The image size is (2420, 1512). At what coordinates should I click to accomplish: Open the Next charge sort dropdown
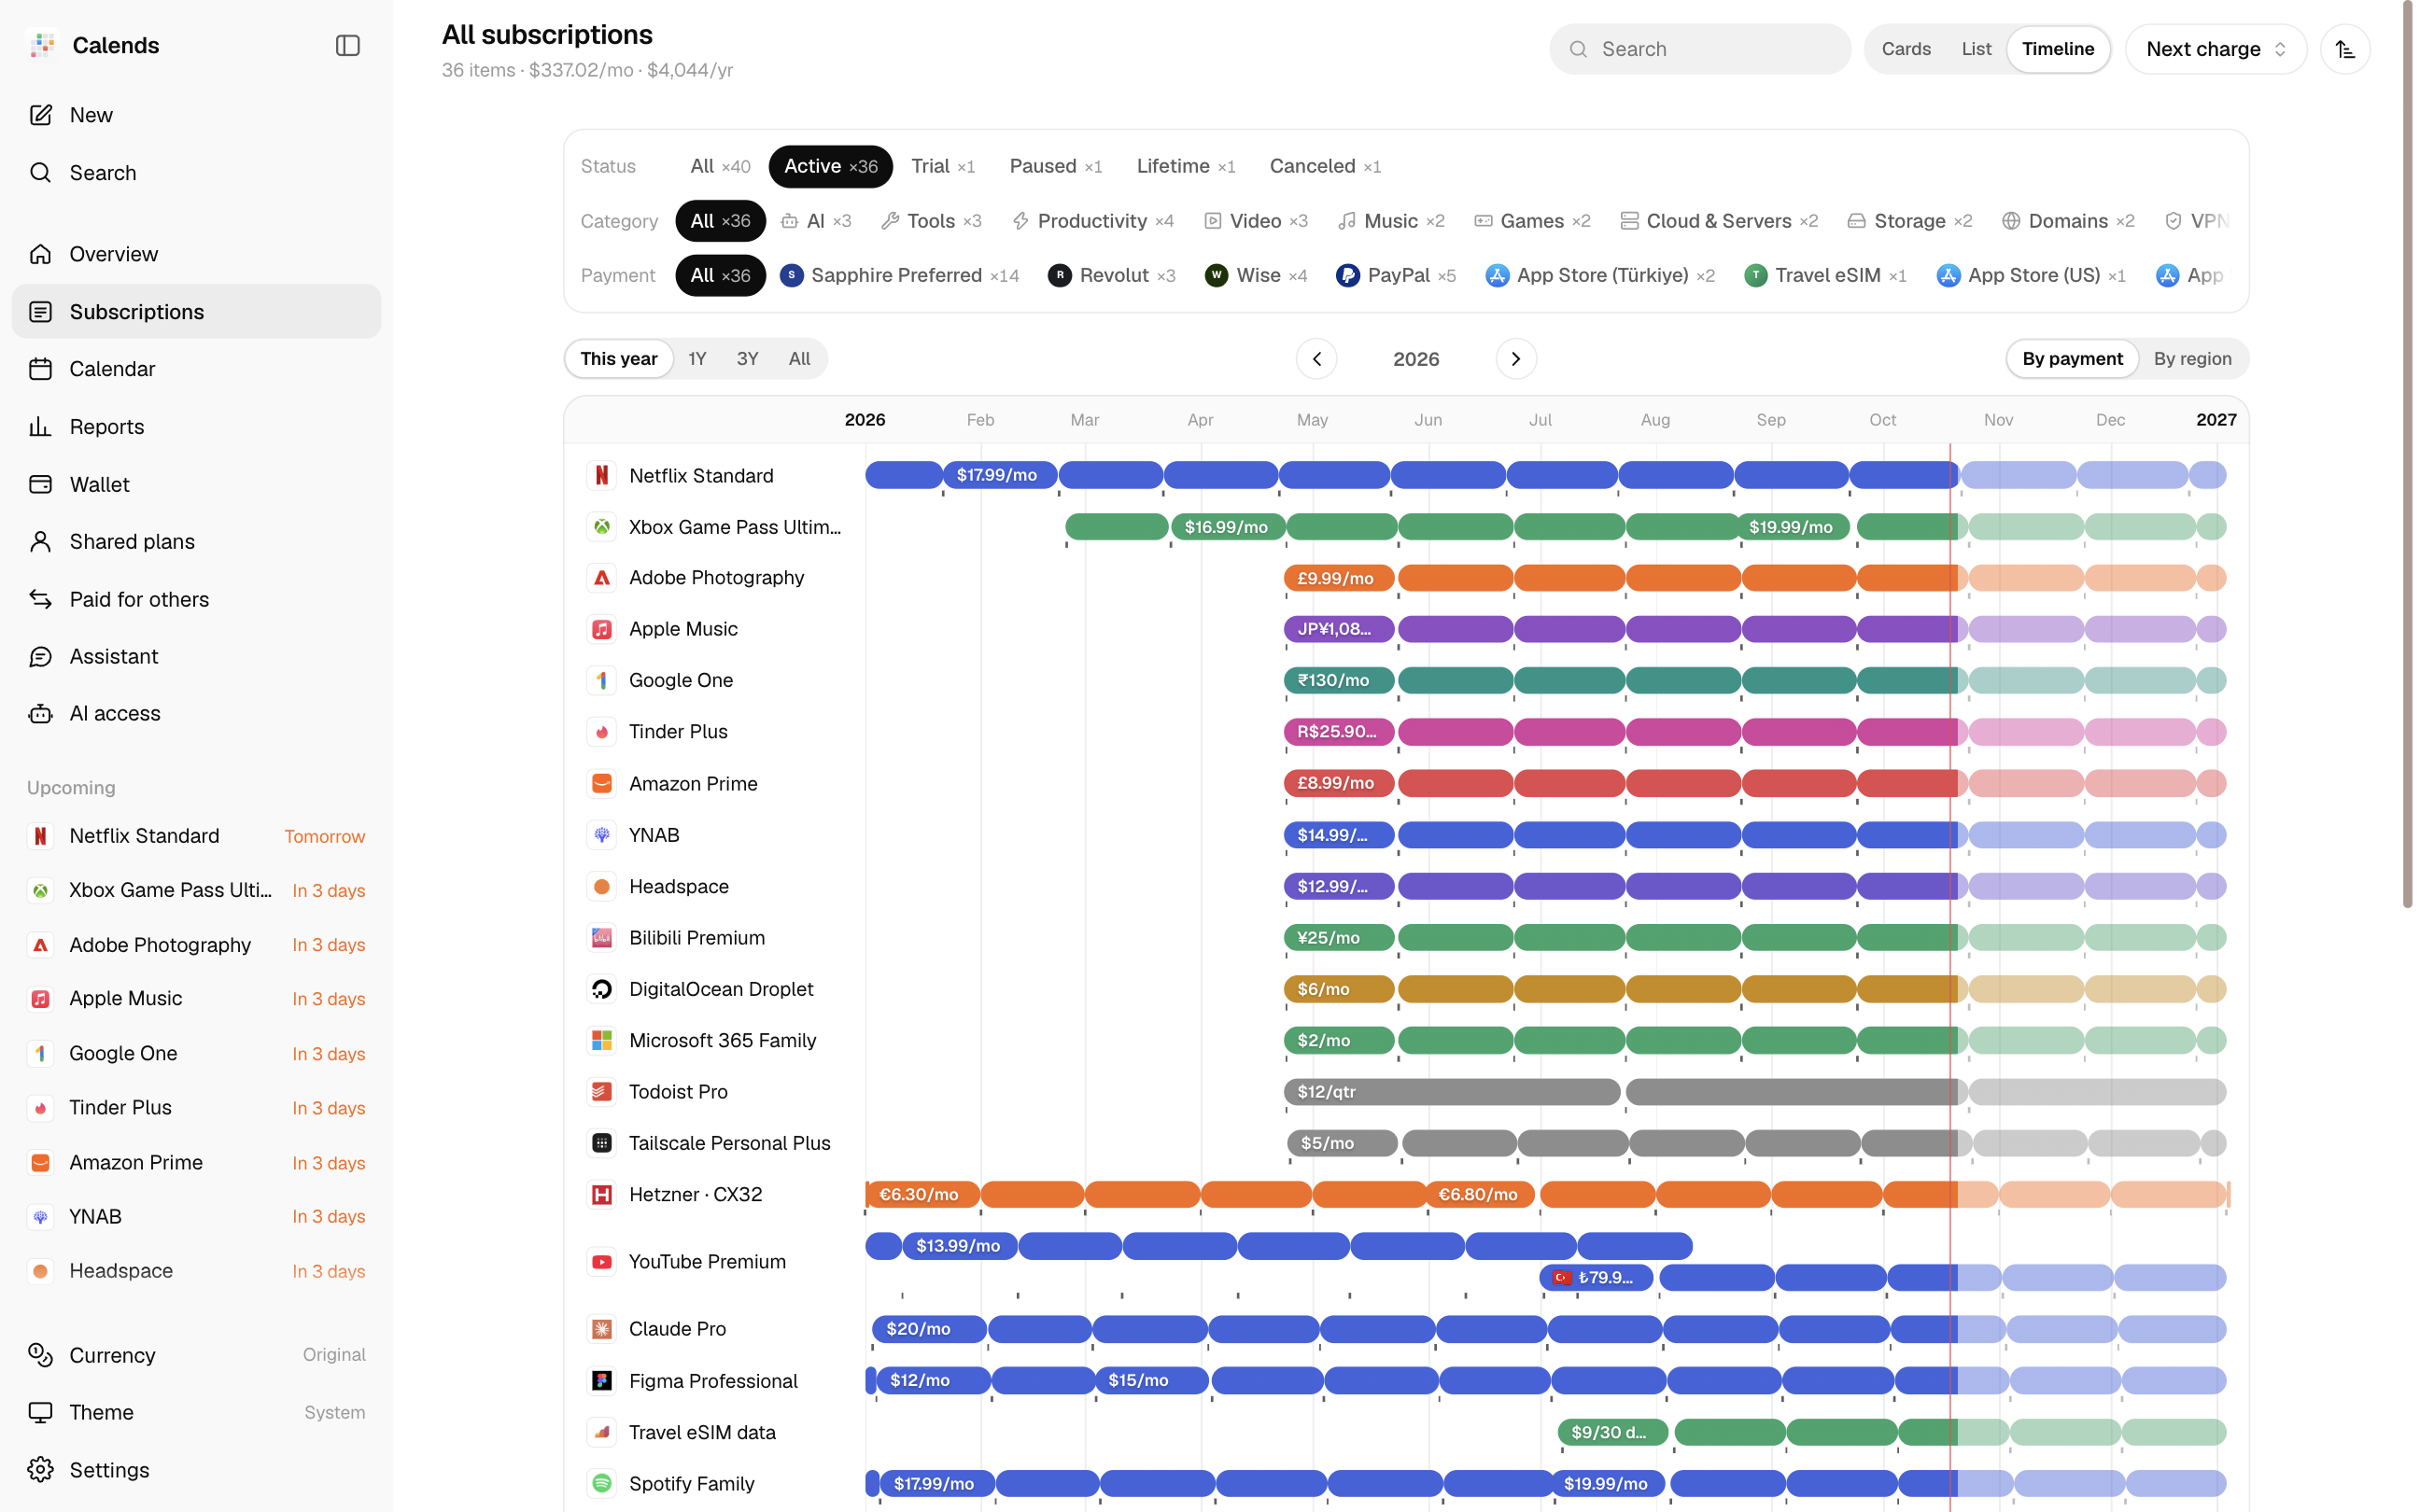2215,49
